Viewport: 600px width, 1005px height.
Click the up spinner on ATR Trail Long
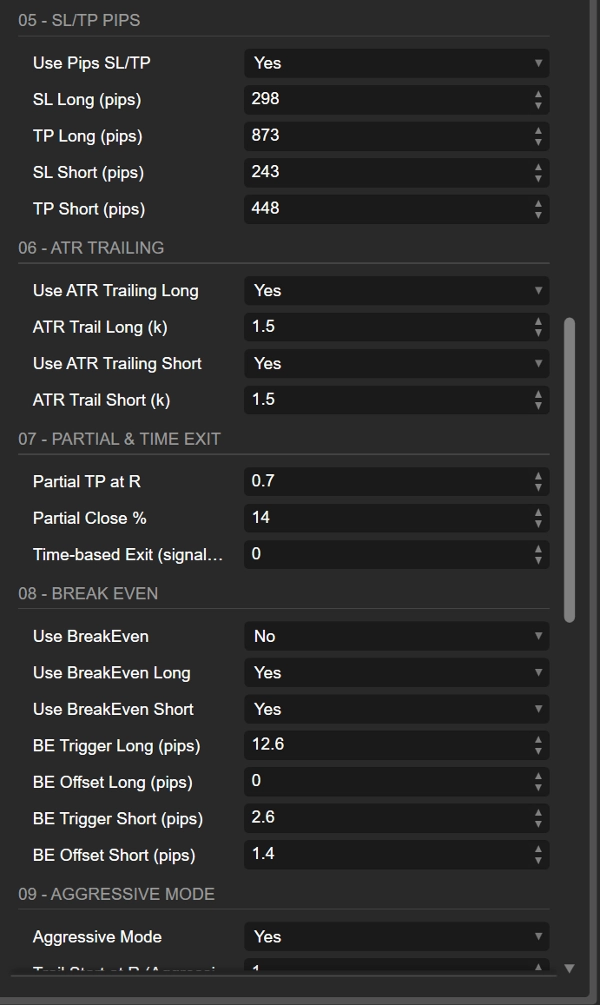pos(536,322)
